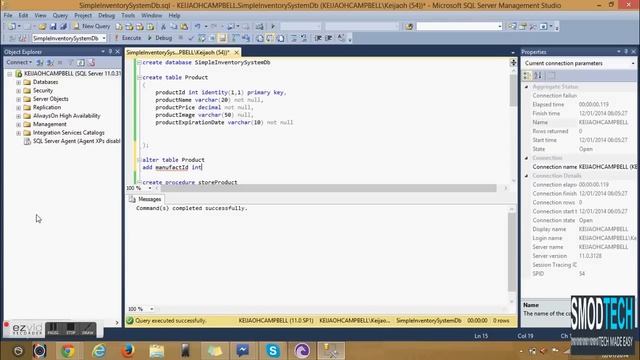Click the Comment out selected lines icon
The height and width of the screenshot is (360, 640).
click(x=293, y=38)
